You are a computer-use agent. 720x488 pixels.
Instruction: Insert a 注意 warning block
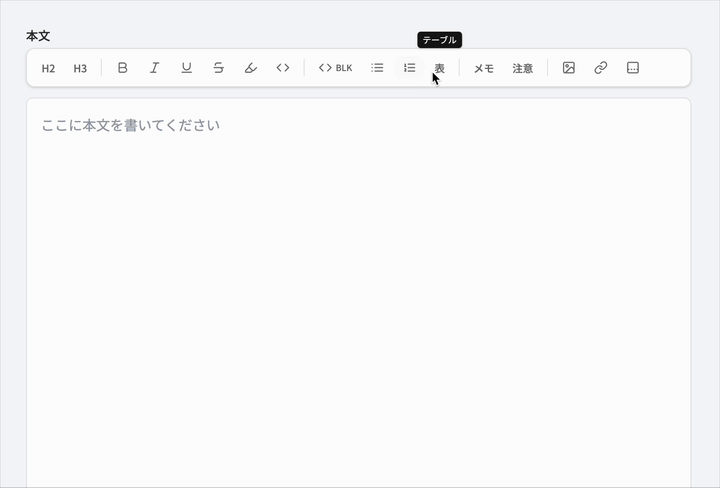(523, 68)
